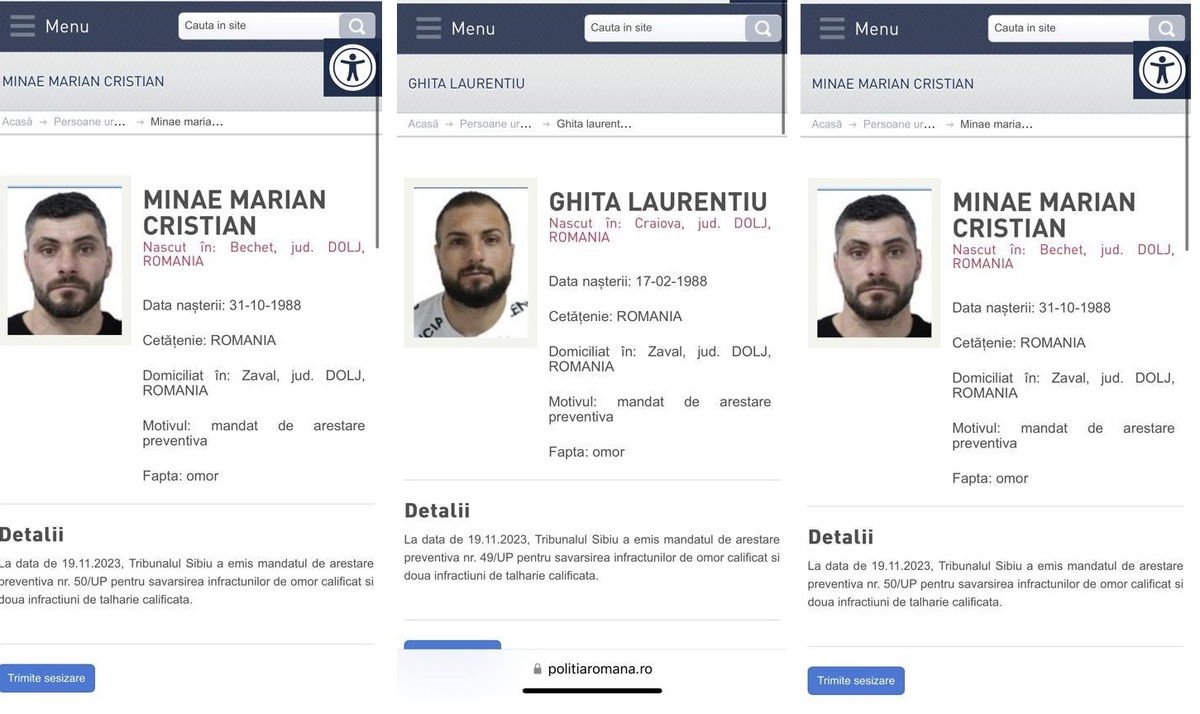Tap the politiaromana.ro address bar
This screenshot has width=1200, height=714.
tap(592, 669)
